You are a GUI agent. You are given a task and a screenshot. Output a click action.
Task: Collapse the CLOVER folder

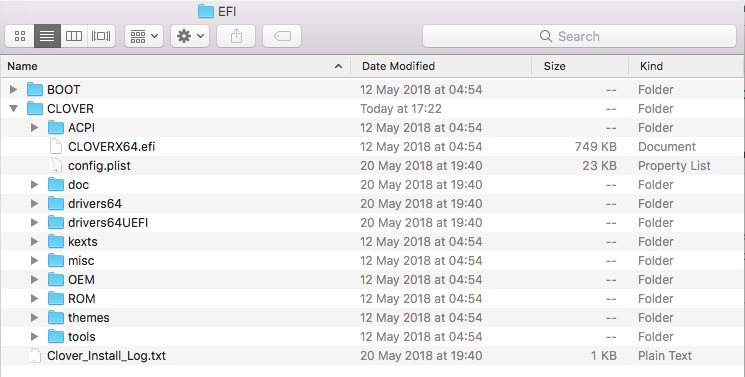[x=14, y=108]
